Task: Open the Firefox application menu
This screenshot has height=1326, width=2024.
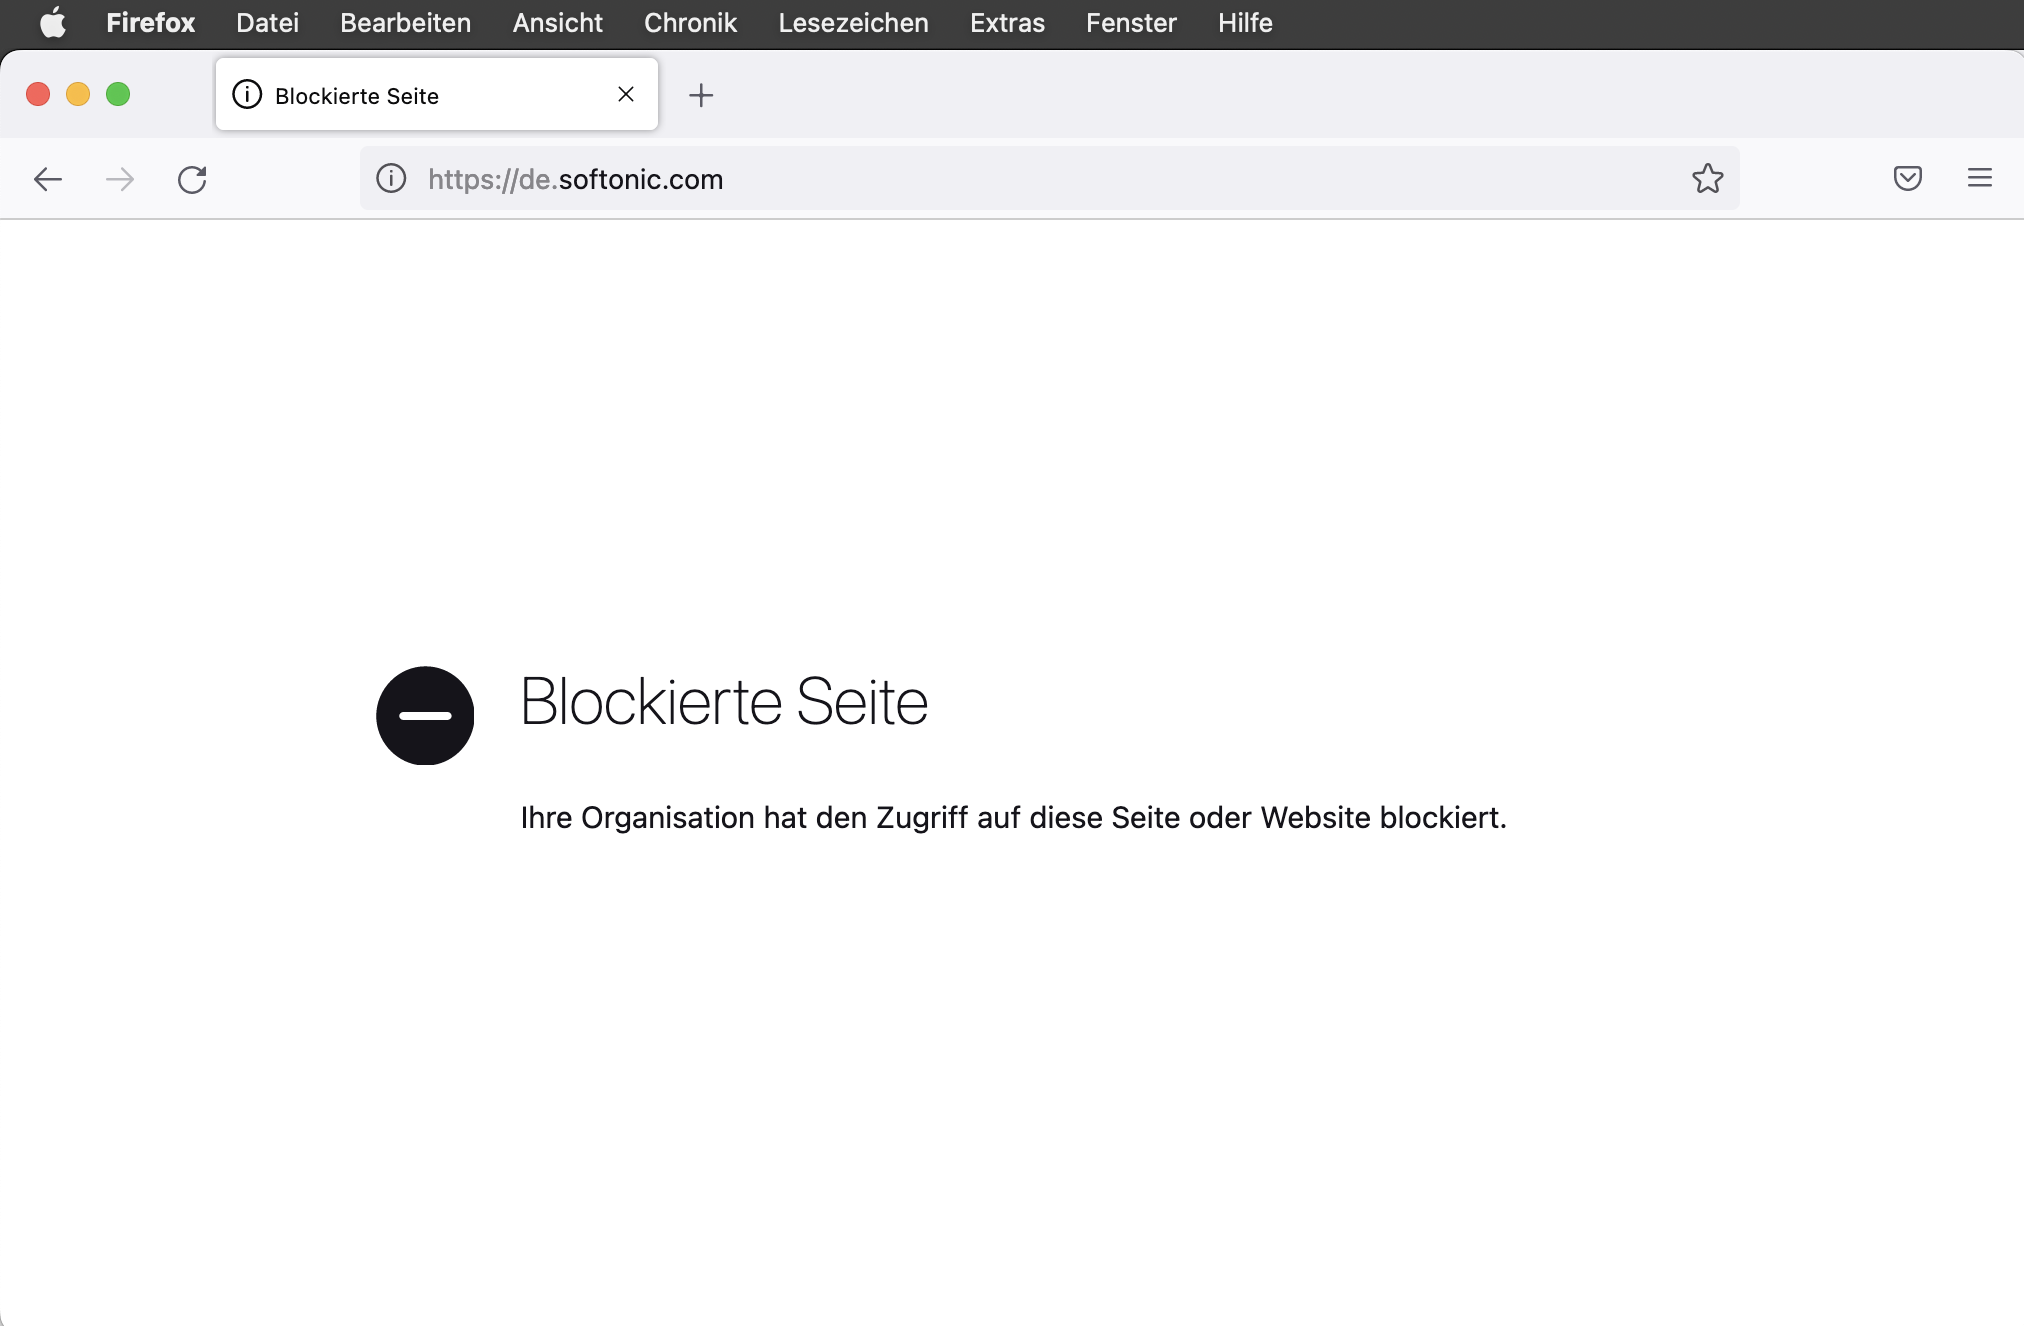Action: pyautogui.click(x=150, y=22)
